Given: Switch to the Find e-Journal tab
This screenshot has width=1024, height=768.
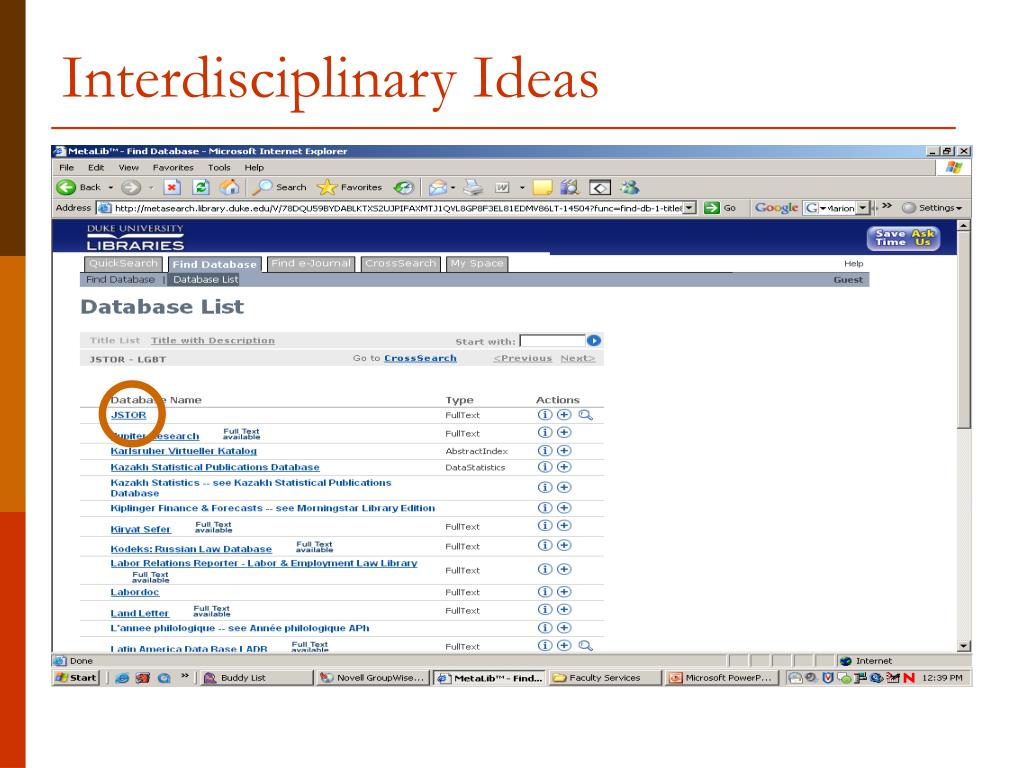Looking at the screenshot, I should (x=311, y=264).
